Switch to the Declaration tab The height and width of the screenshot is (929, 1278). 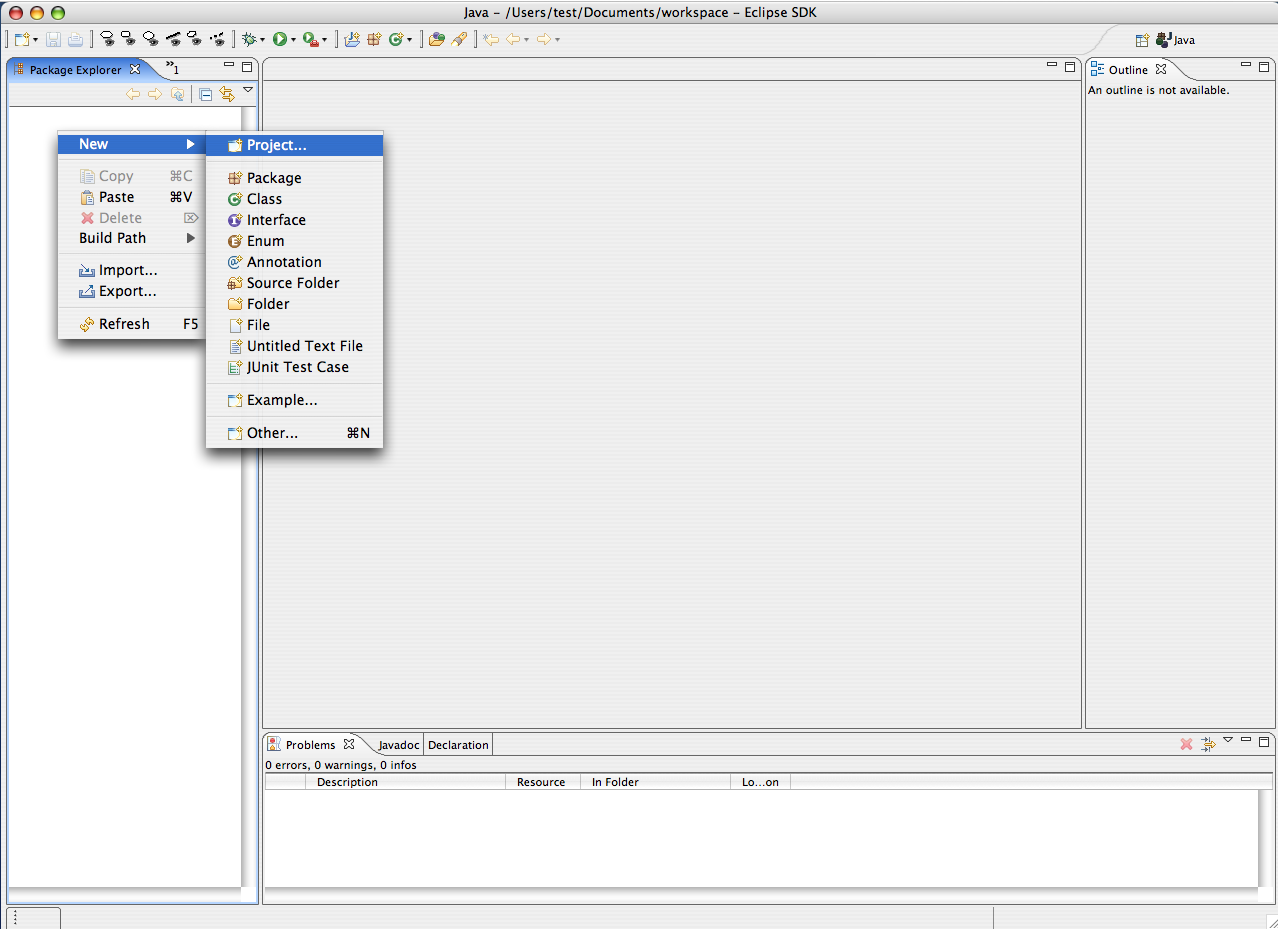[x=458, y=745]
